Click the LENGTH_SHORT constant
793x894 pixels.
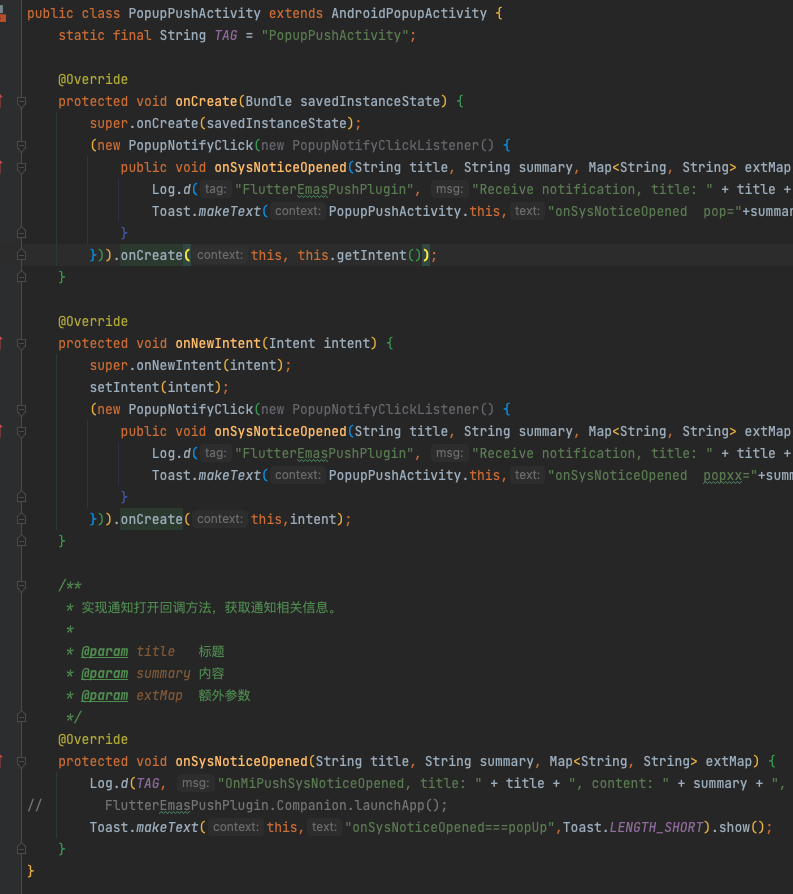click(x=656, y=827)
